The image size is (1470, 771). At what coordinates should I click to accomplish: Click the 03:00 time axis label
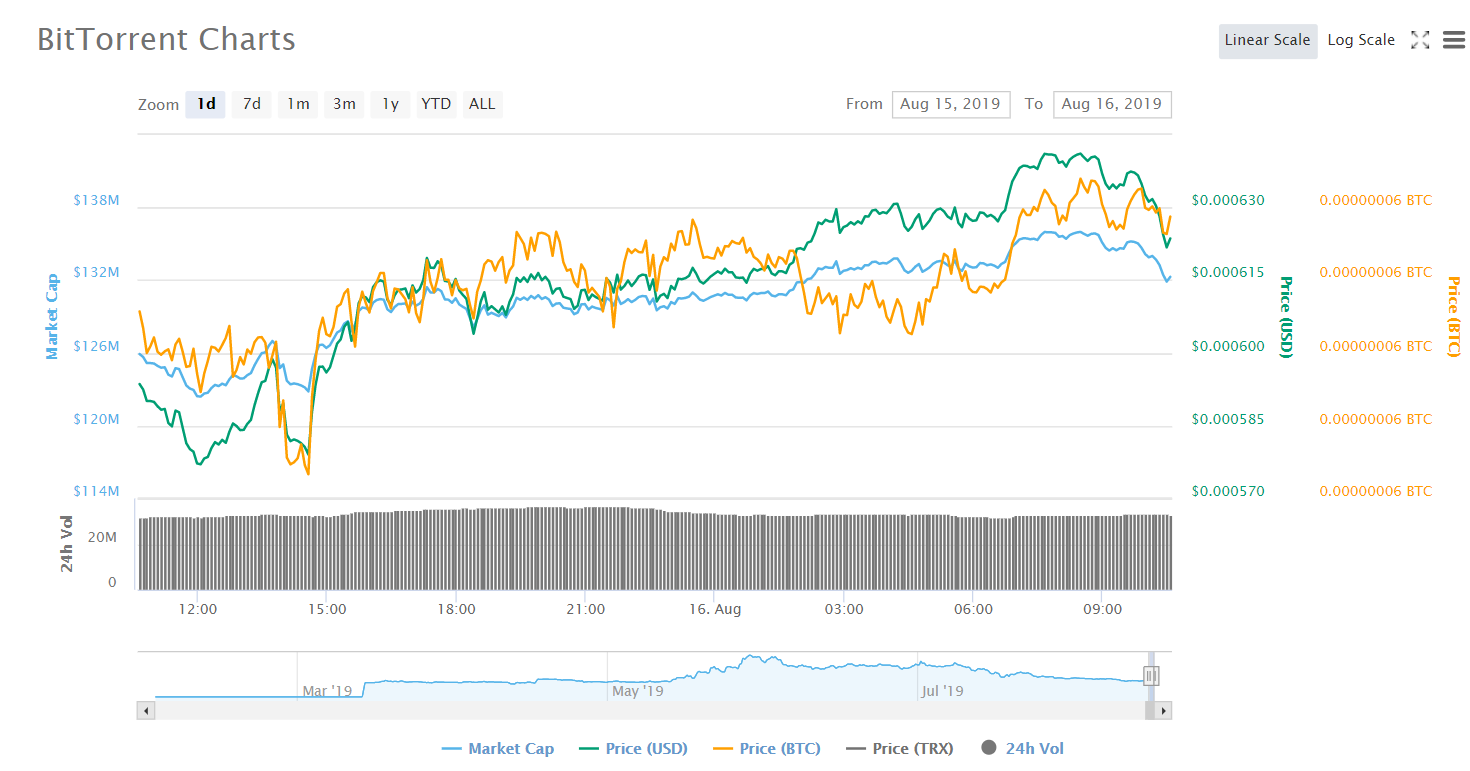pyautogui.click(x=844, y=609)
